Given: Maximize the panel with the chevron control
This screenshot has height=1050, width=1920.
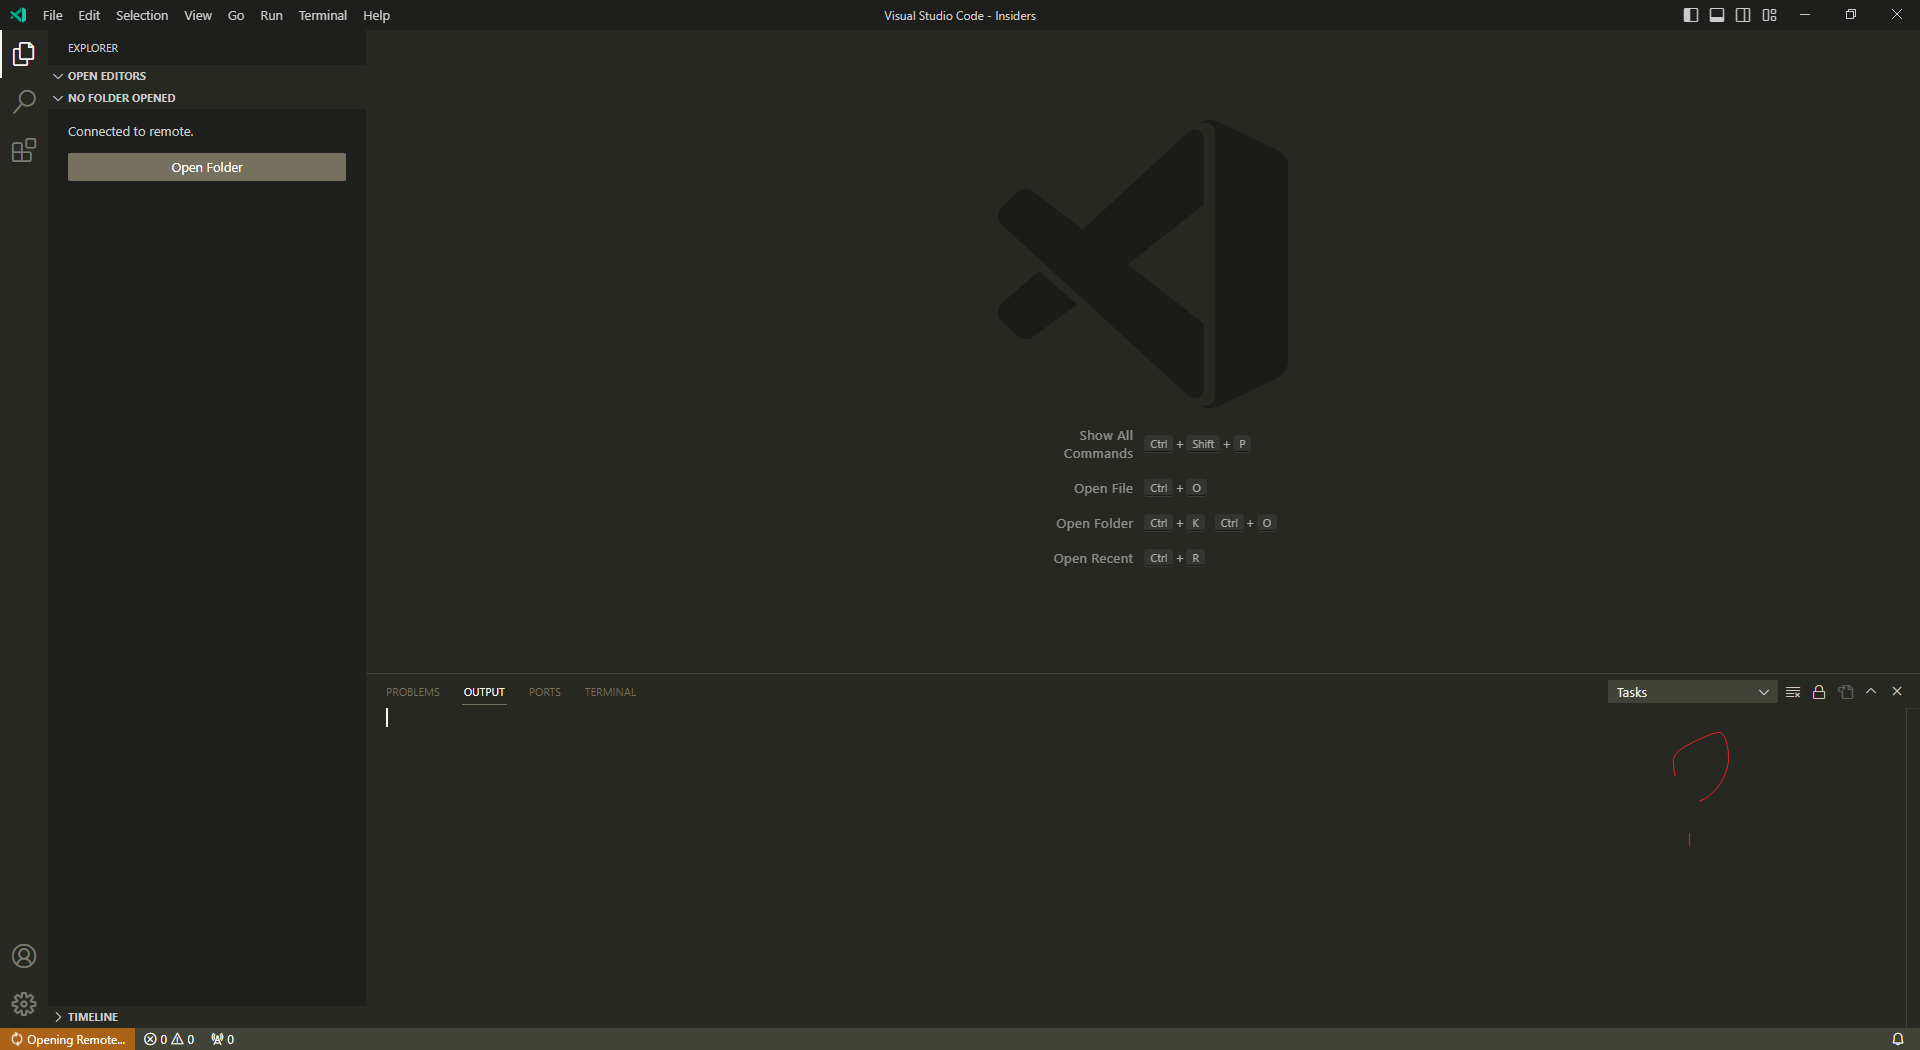Looking at the screenshot, I should pos(1871,691).
